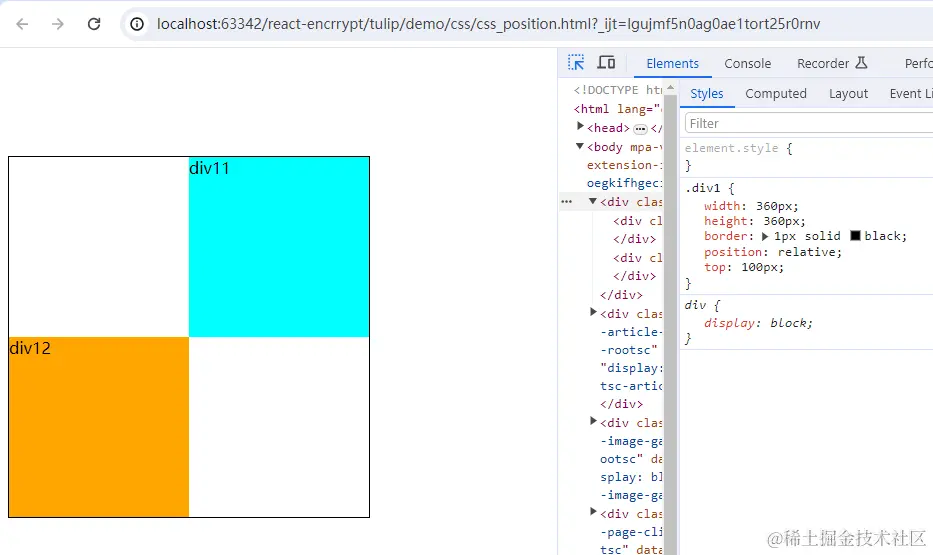Click ellipsis badge in head element
The image size is (933, 555).
(x=640, y=128)
